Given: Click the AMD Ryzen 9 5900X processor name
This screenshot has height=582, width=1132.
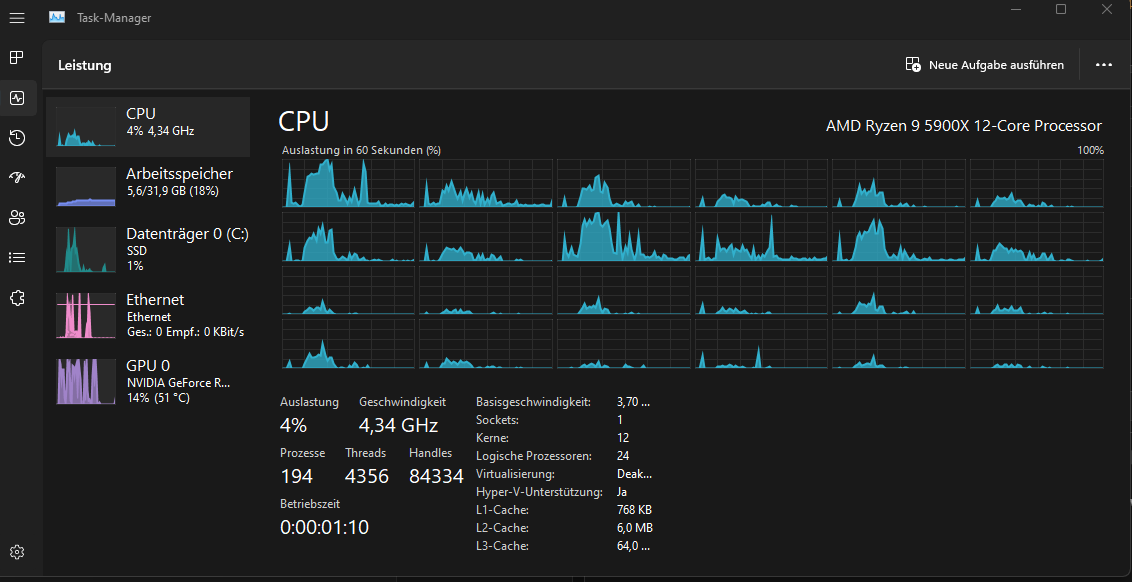Looking at the screenshot, I should coord(964,126).
